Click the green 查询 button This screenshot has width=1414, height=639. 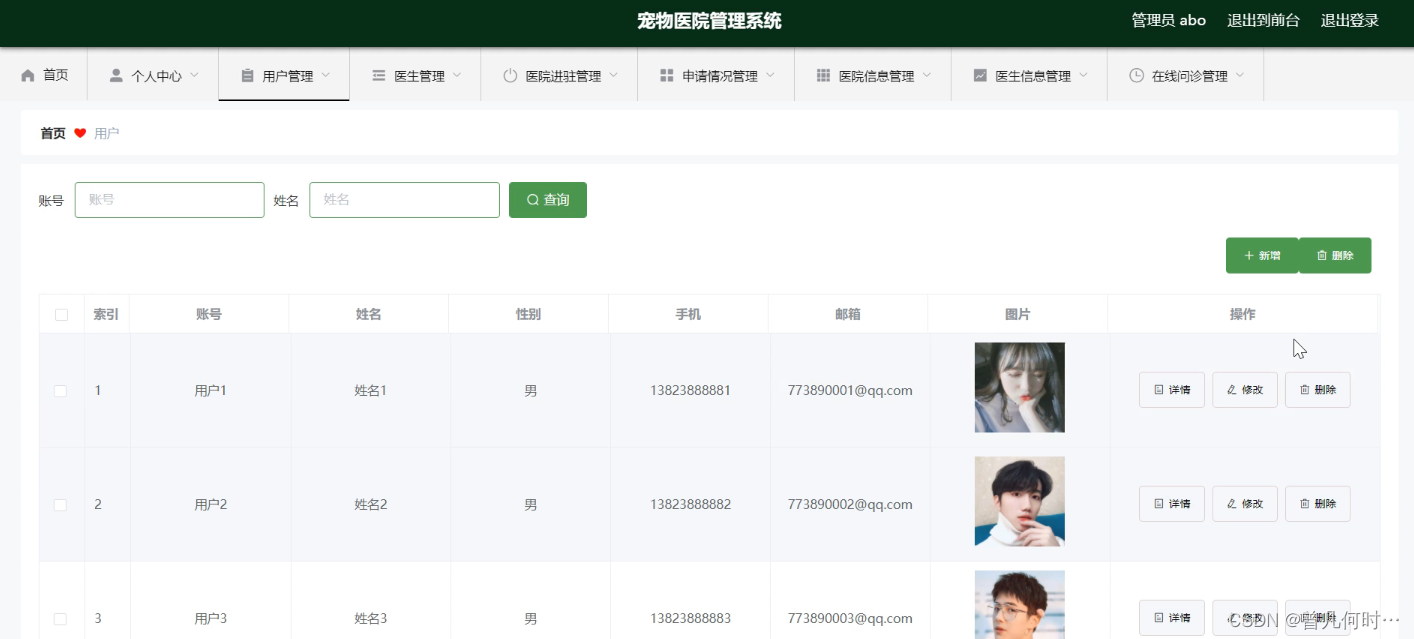(548, 200)
